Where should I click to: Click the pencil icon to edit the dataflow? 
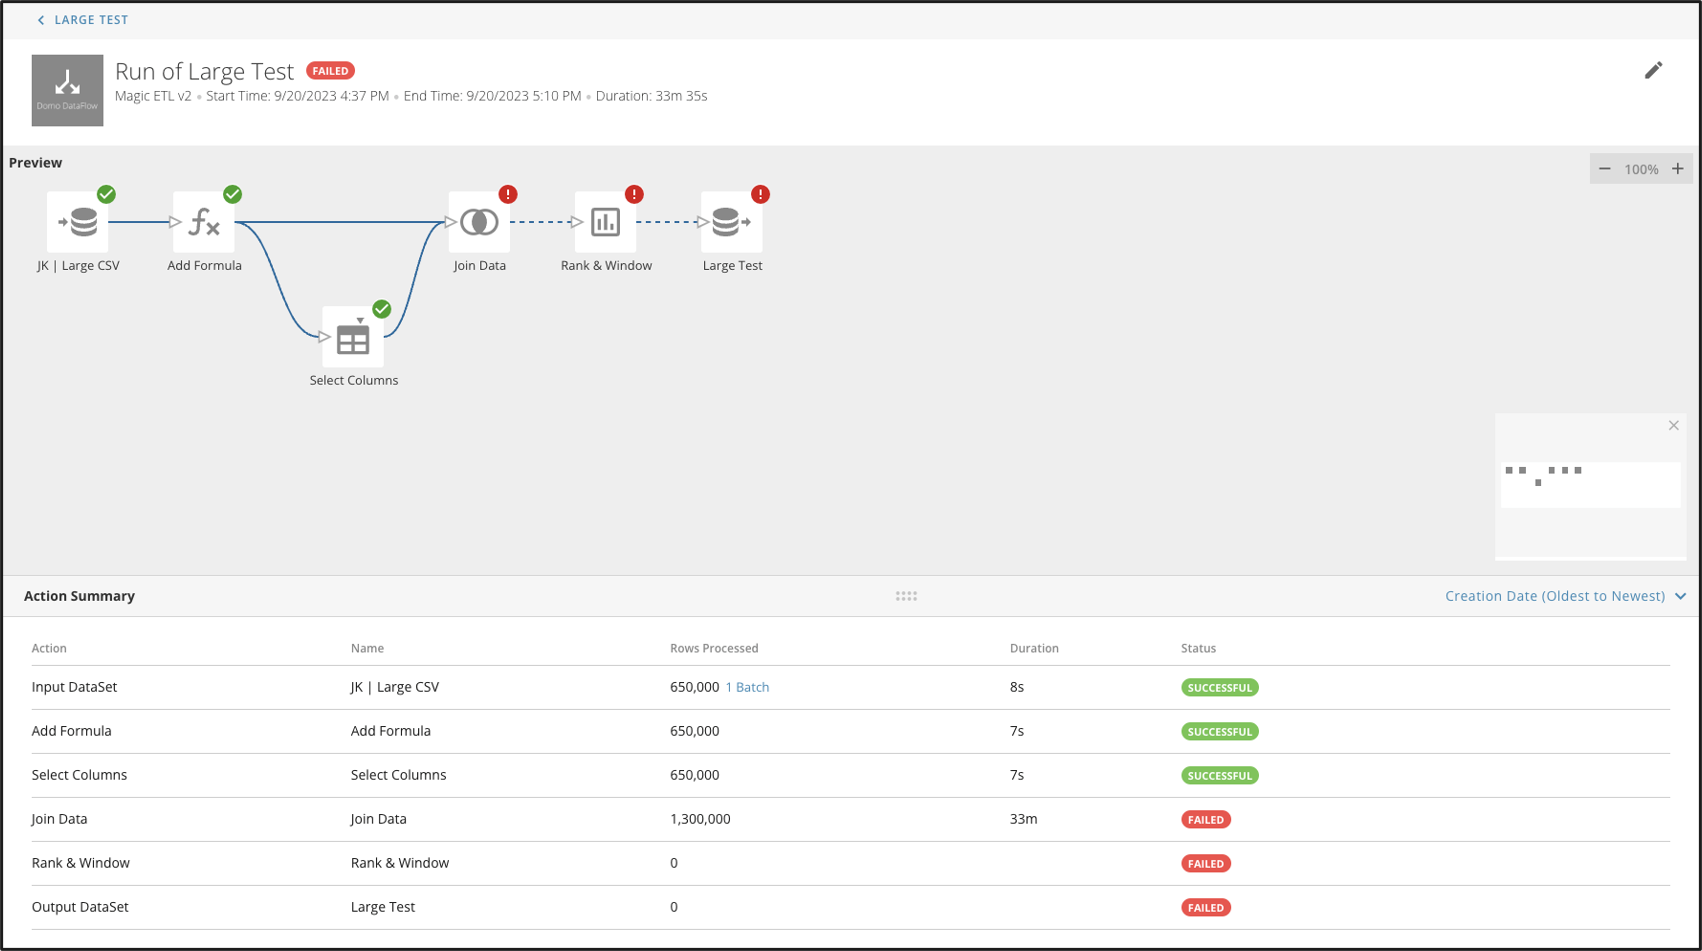(x=1653, y=70)
